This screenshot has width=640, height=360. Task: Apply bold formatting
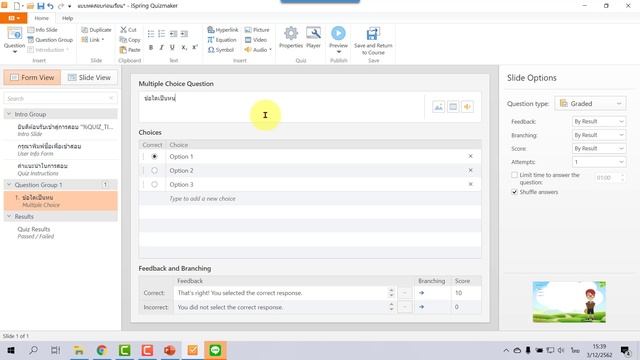click(x=151, y=48)
